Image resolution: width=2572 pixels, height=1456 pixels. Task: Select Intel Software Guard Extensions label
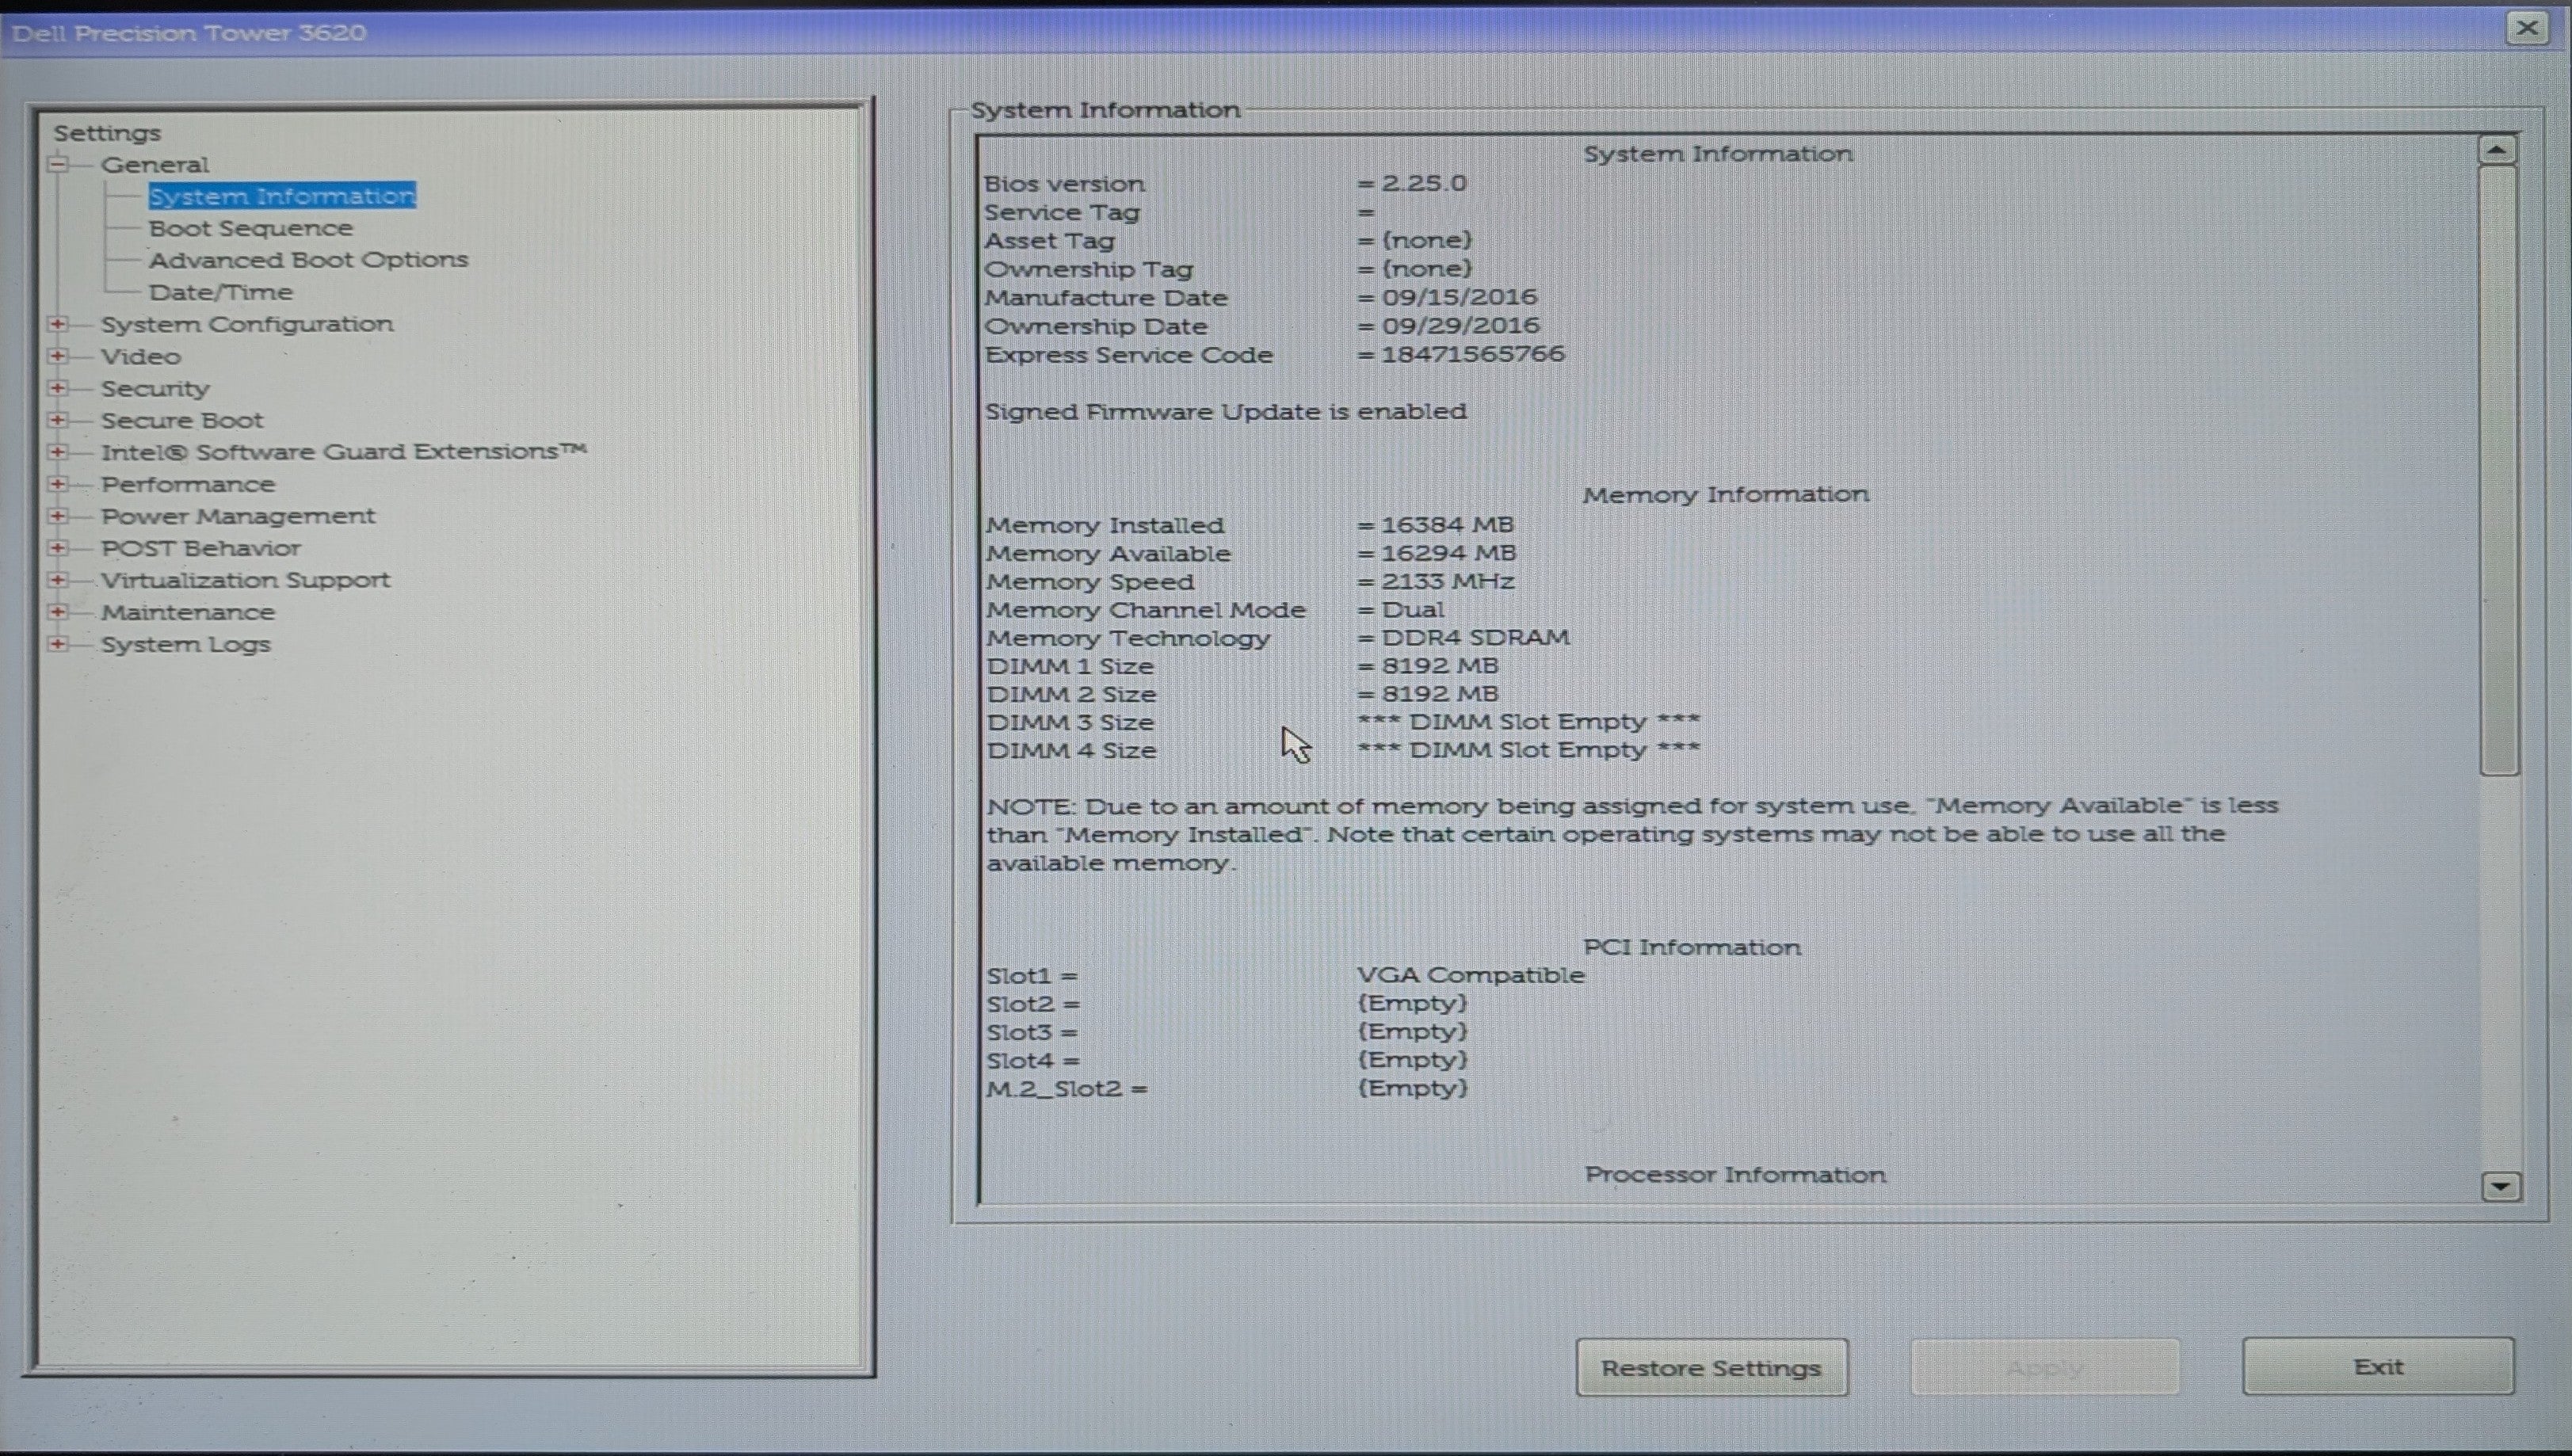pyautogui.click(x=343, y=452)
